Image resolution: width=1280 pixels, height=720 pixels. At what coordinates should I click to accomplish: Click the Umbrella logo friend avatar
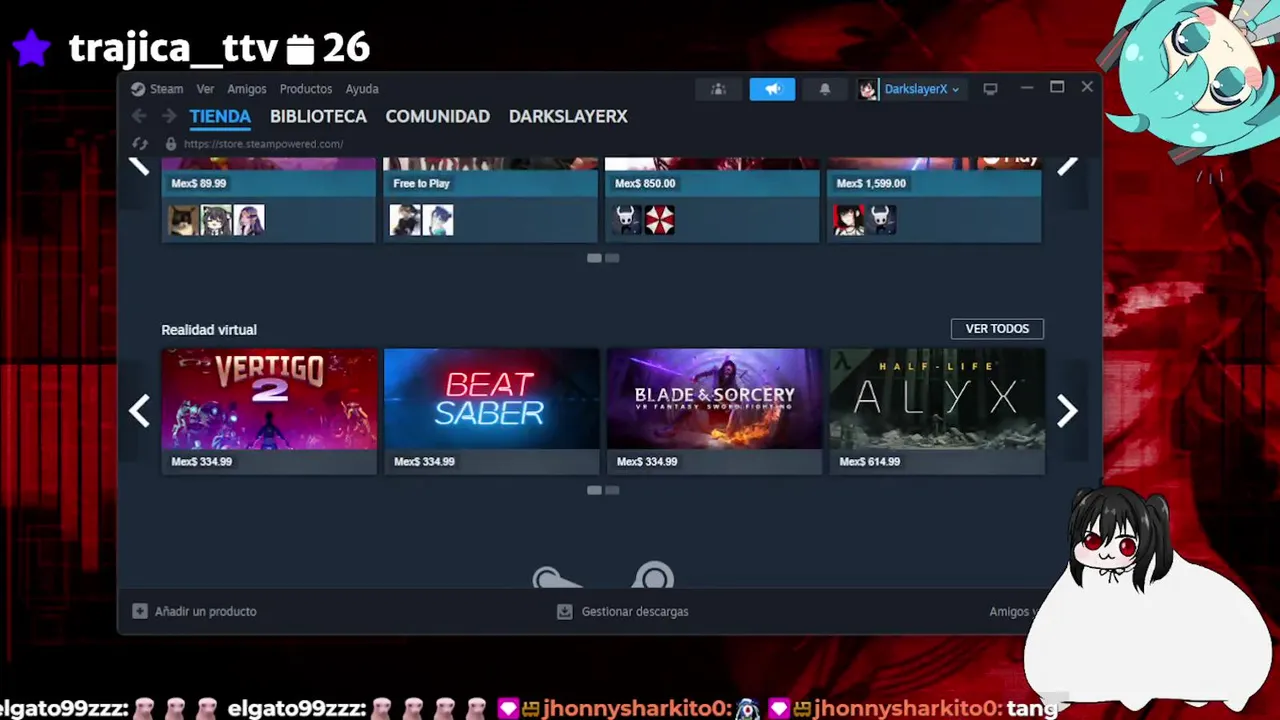coord(660,220)
